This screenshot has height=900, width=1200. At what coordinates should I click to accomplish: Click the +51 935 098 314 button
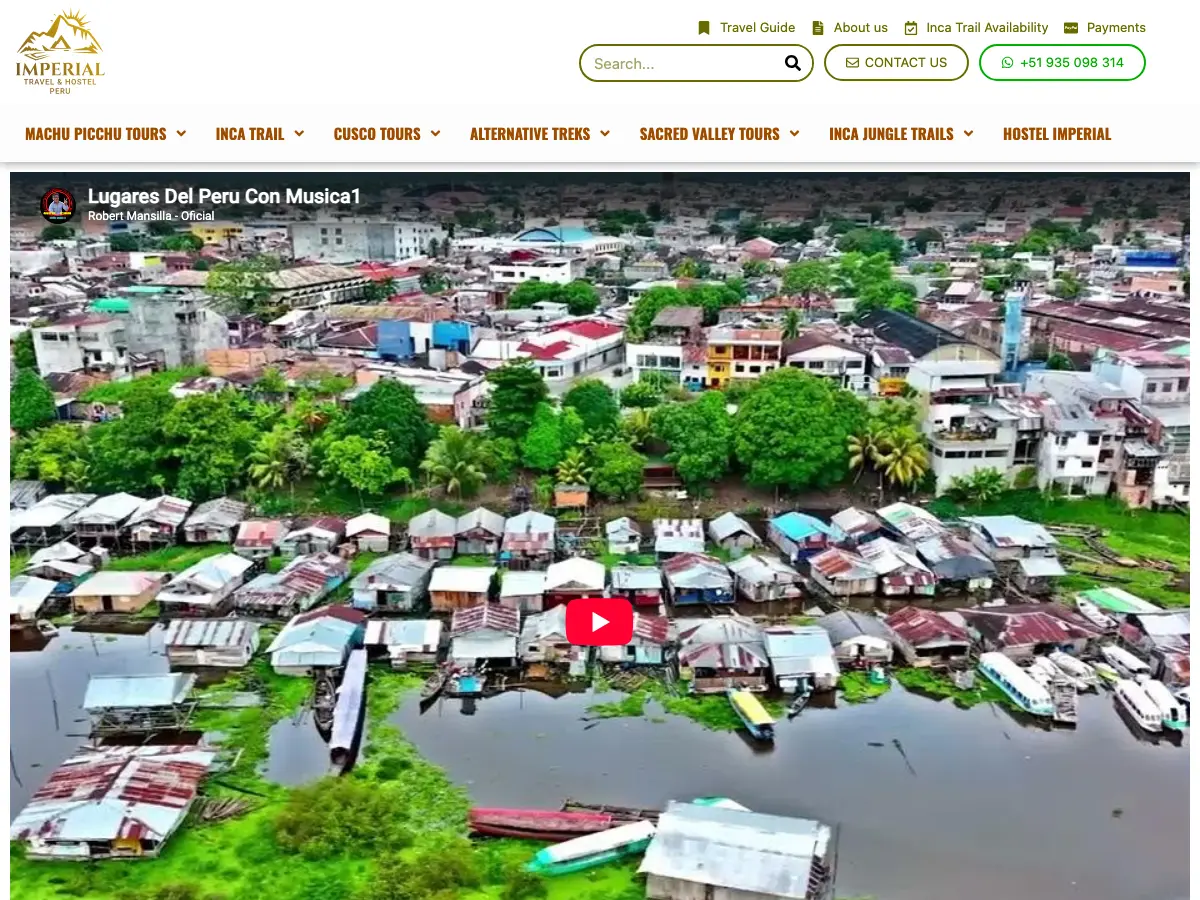pyautogui.click(x=1062, y=62)
